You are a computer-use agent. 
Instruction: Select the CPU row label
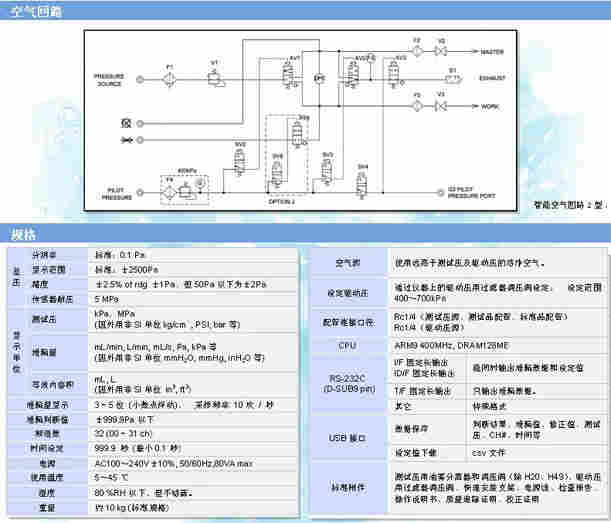[347, 344]
